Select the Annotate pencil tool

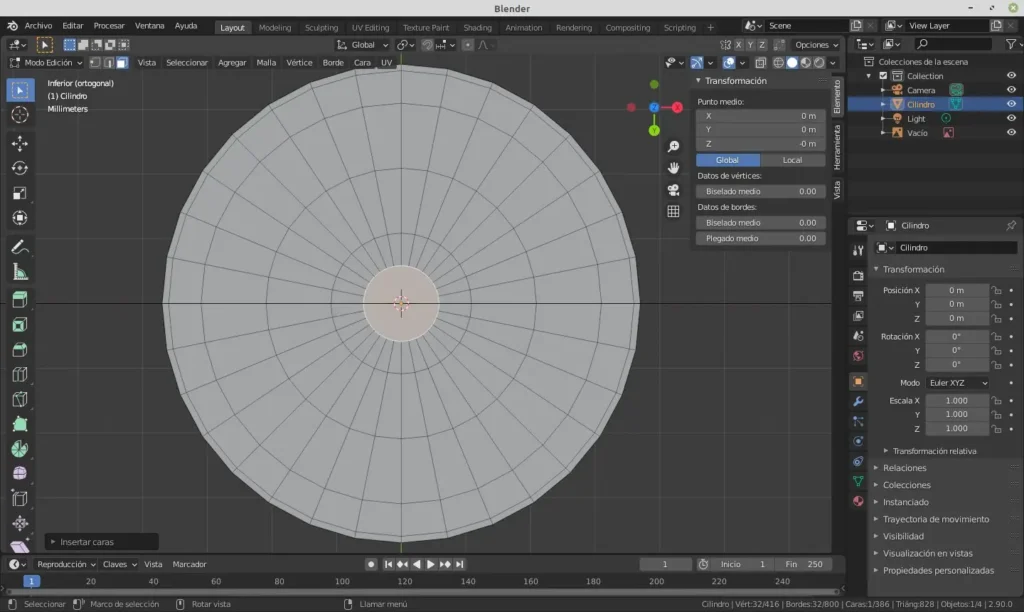click(20, 247)
